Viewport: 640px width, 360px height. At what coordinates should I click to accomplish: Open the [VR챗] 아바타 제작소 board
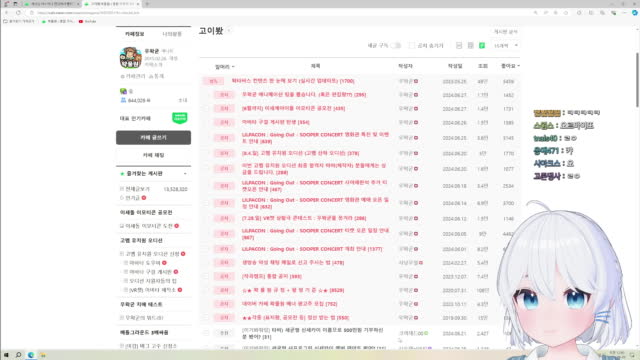tap(152, 290)
